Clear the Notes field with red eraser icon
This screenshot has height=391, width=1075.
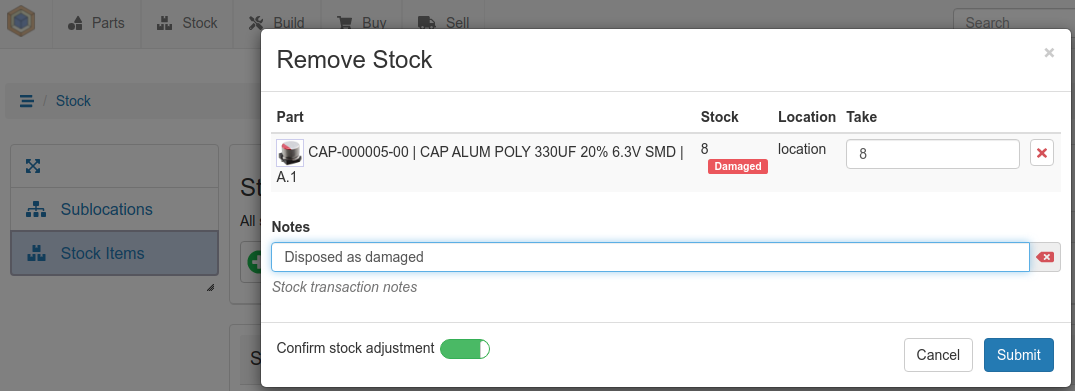pos(1045,257)
